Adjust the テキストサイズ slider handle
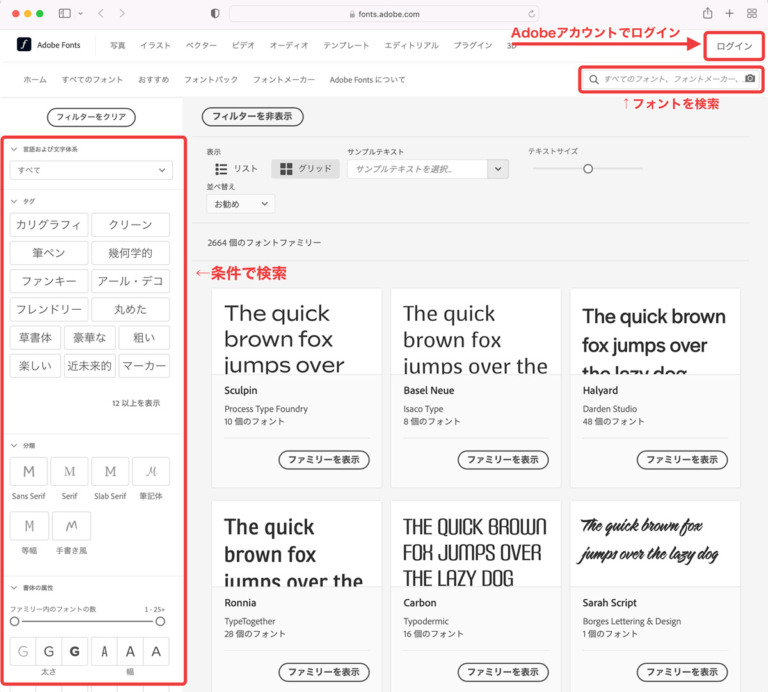Image resolution: width=768 pixels, height=692 pixels. pyautogui.click(x=588, y=168)
